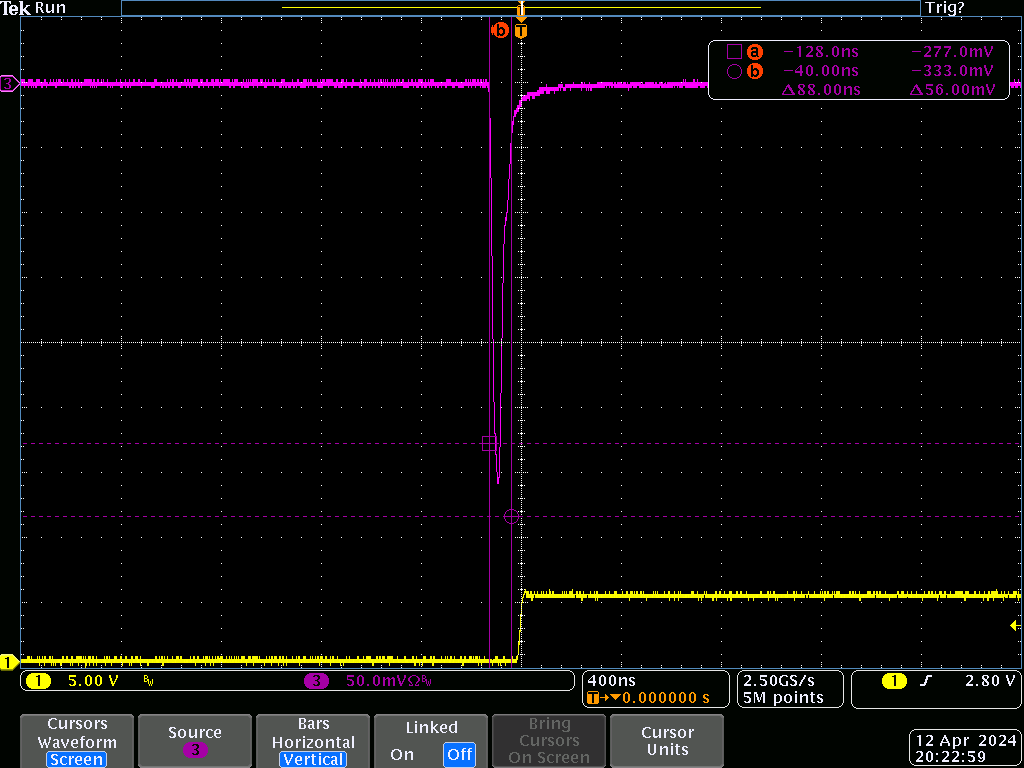1024x768 pixels.
Task: Click the square cursor a marker on waveform
Action: click(489, 443)
